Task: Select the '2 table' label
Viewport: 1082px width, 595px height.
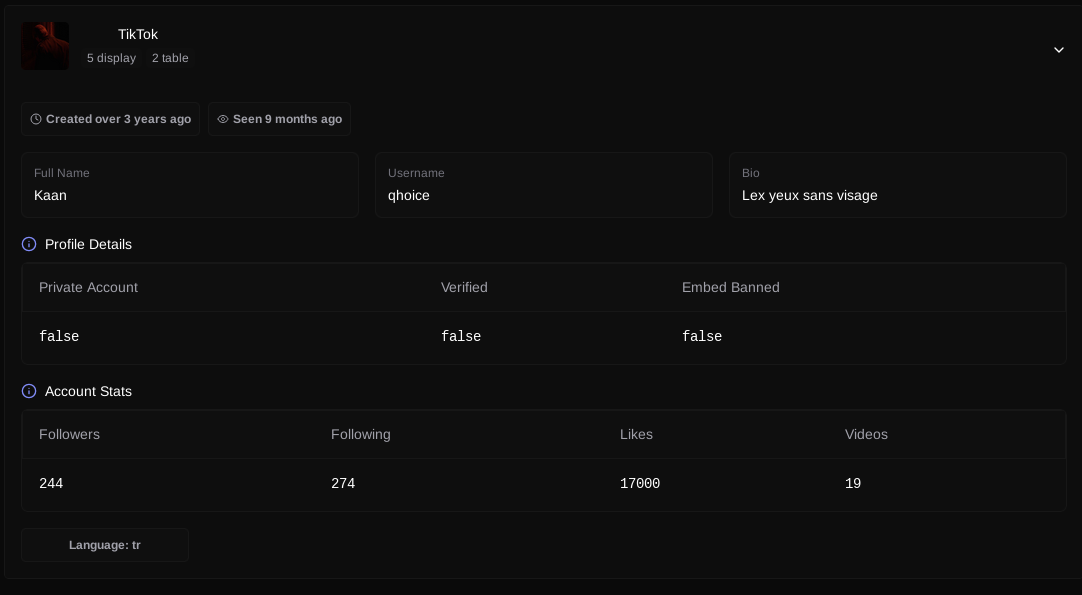Action: click(170, 58)
